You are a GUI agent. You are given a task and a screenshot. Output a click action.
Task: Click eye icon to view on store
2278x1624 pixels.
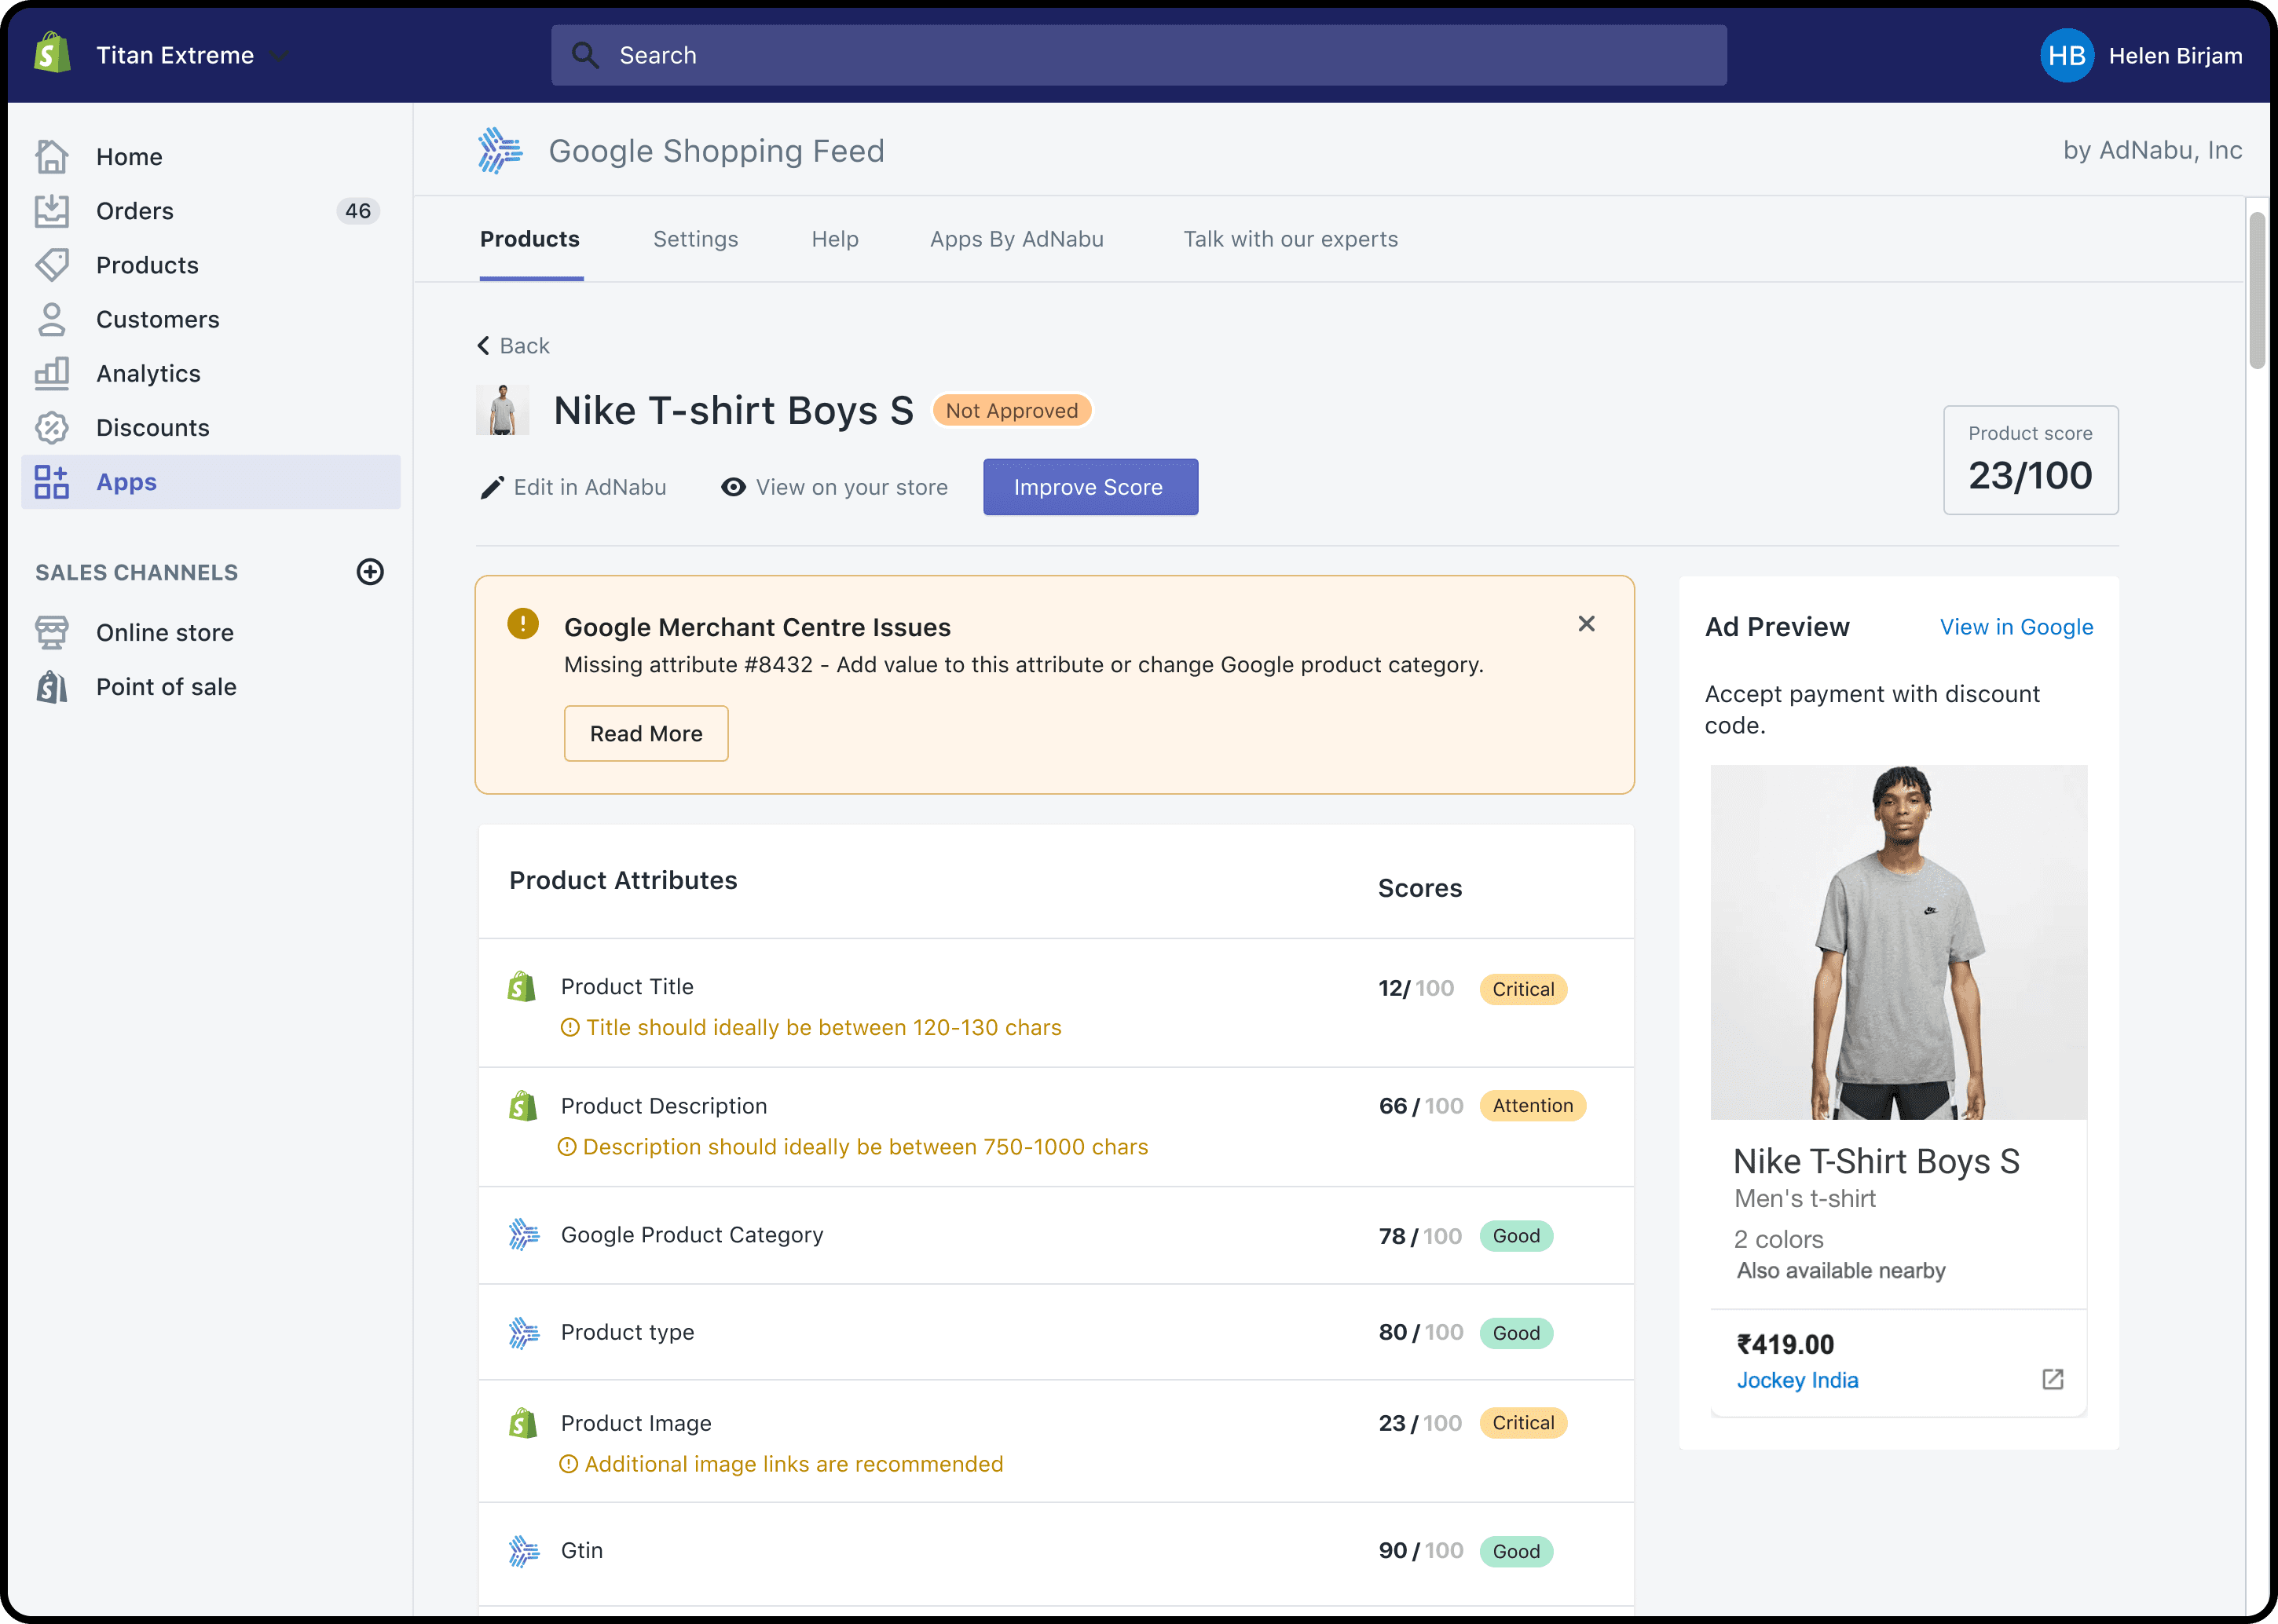733,487
